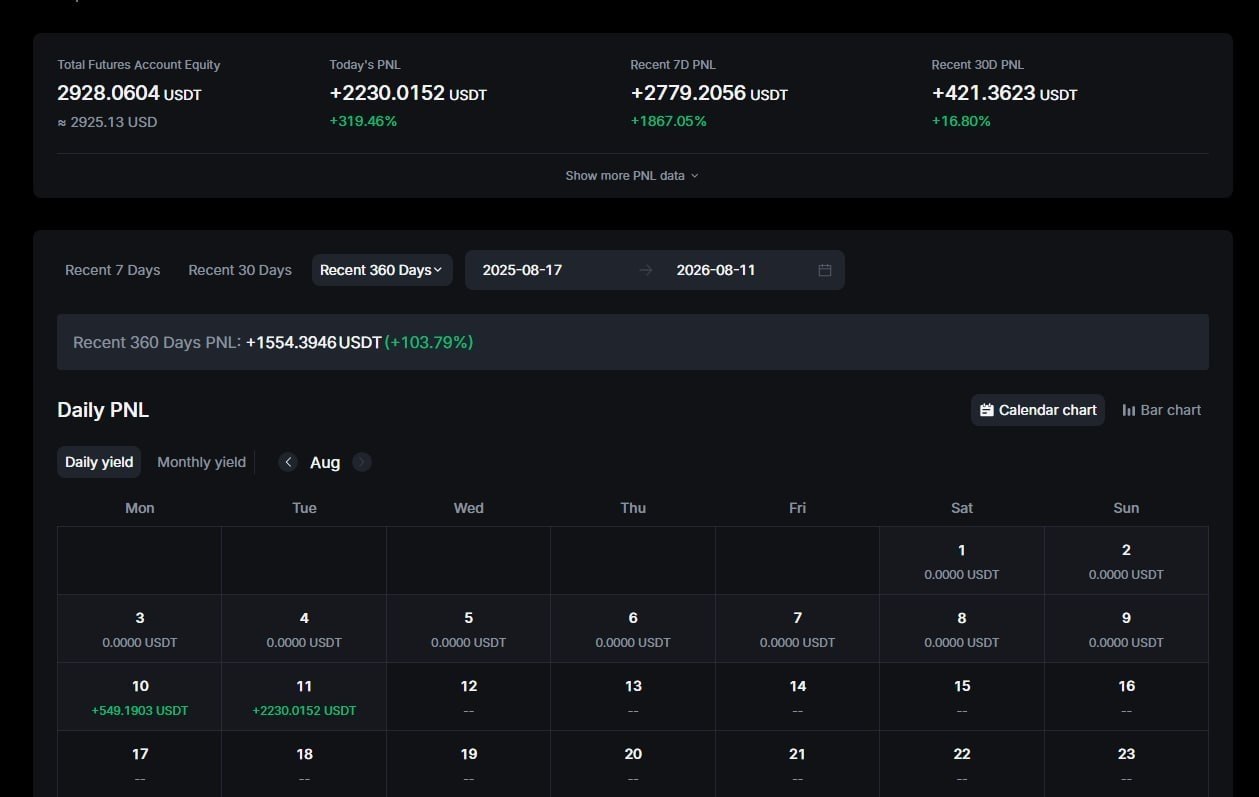
Task: Open the date range calendar icon
Action: tap(825, 270)
